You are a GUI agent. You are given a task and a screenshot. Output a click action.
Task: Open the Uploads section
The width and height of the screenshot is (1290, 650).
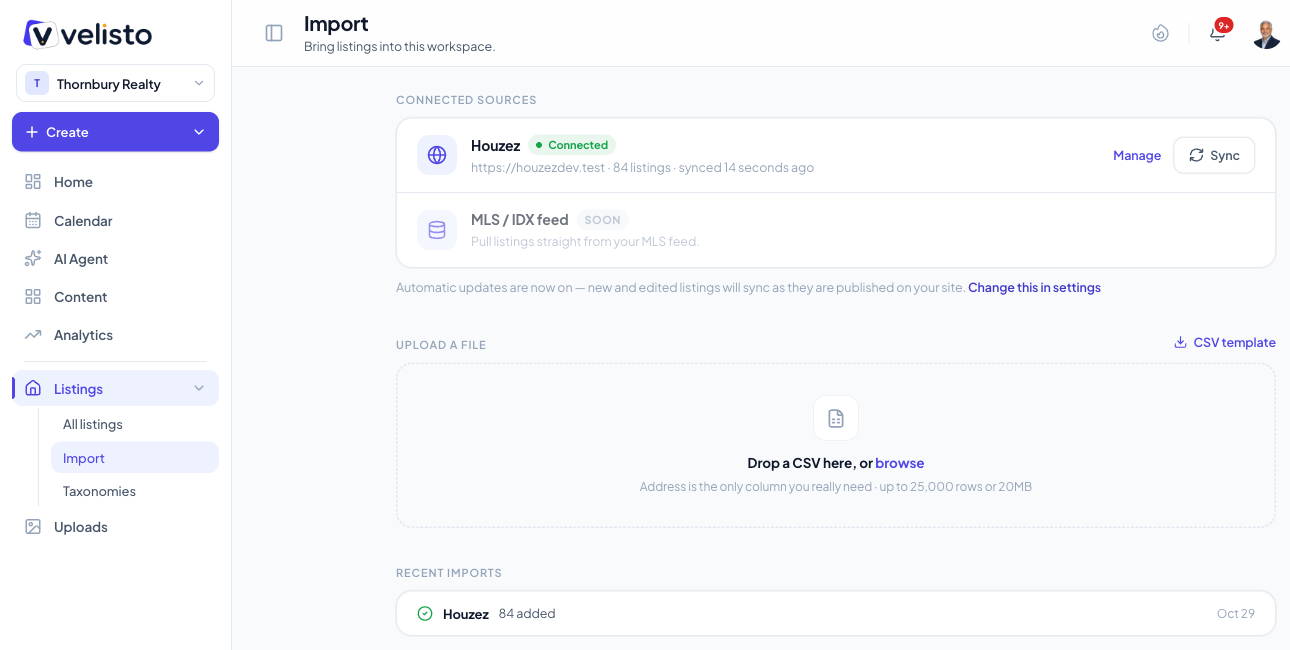pos(115,526)
